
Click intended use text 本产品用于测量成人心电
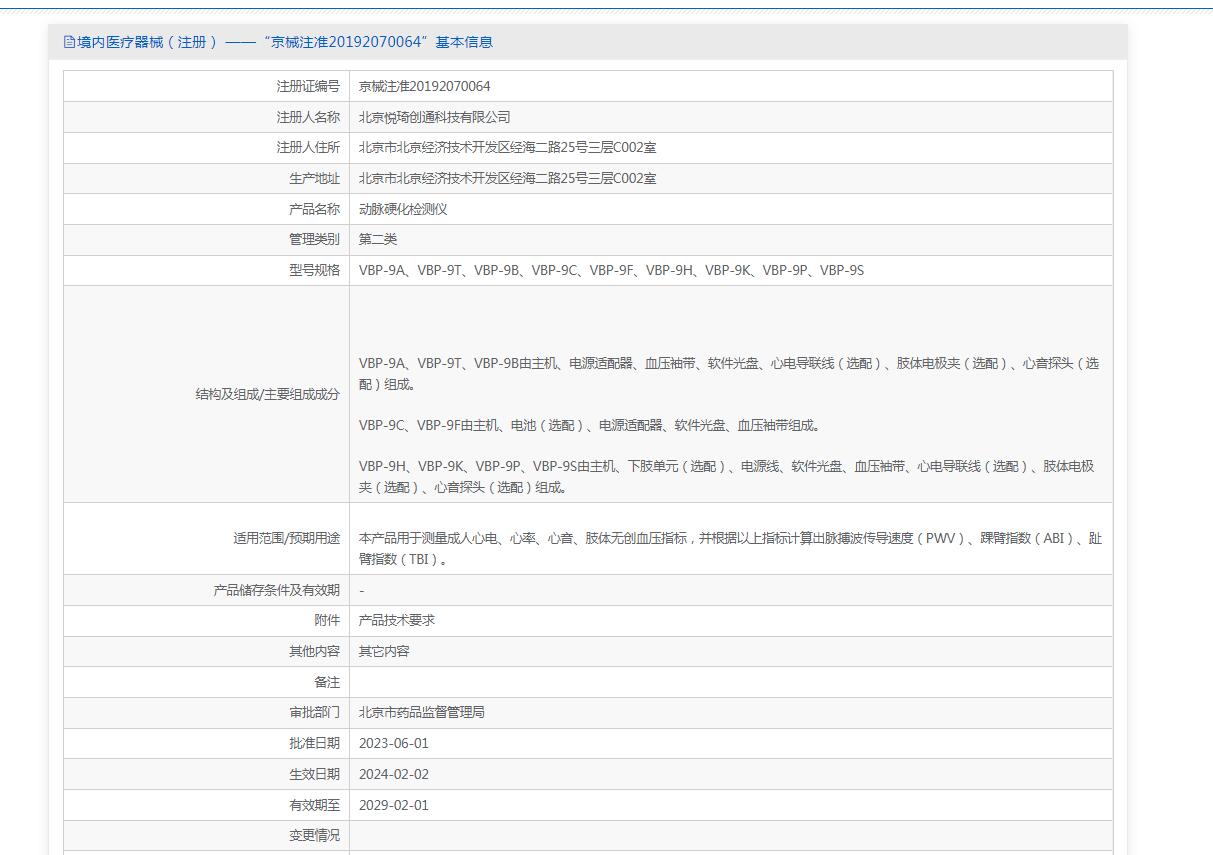731,548
